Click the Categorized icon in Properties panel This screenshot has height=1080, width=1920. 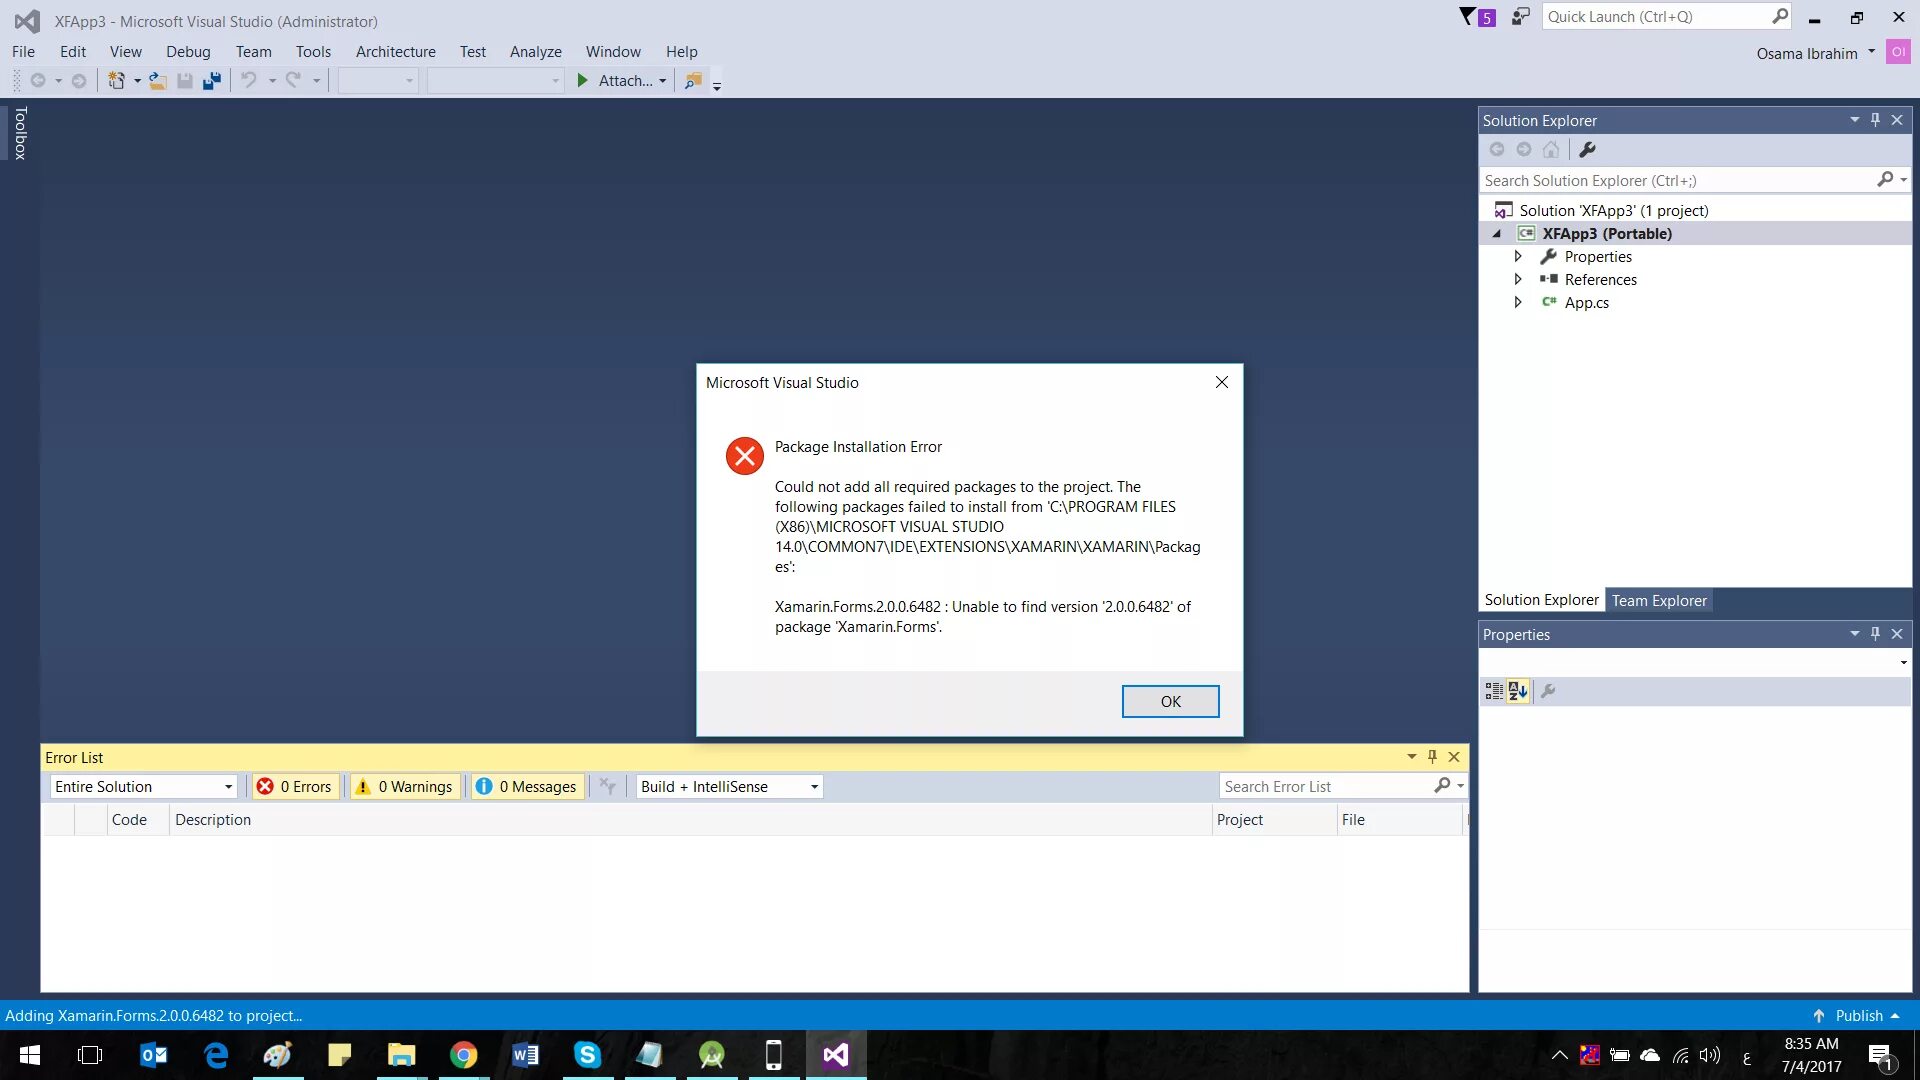pos(1494,691)
